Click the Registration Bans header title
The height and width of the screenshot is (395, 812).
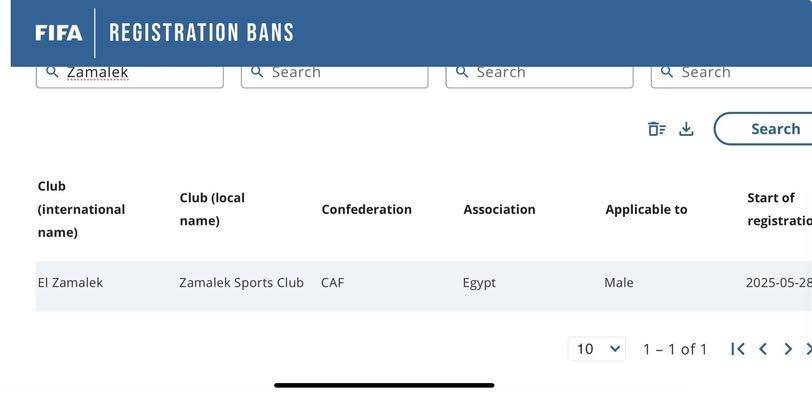tap(201, 33)
